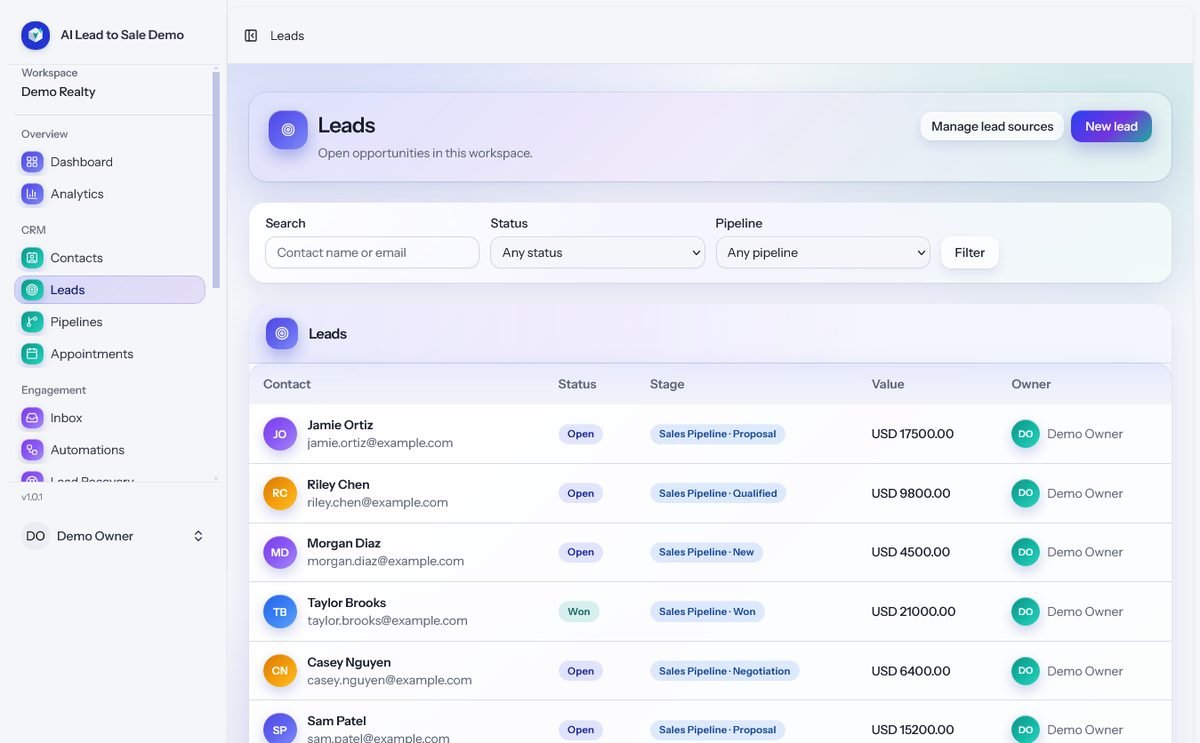
Task: Click the SP avatar for Sam Patel
Action: click(280, 730)
